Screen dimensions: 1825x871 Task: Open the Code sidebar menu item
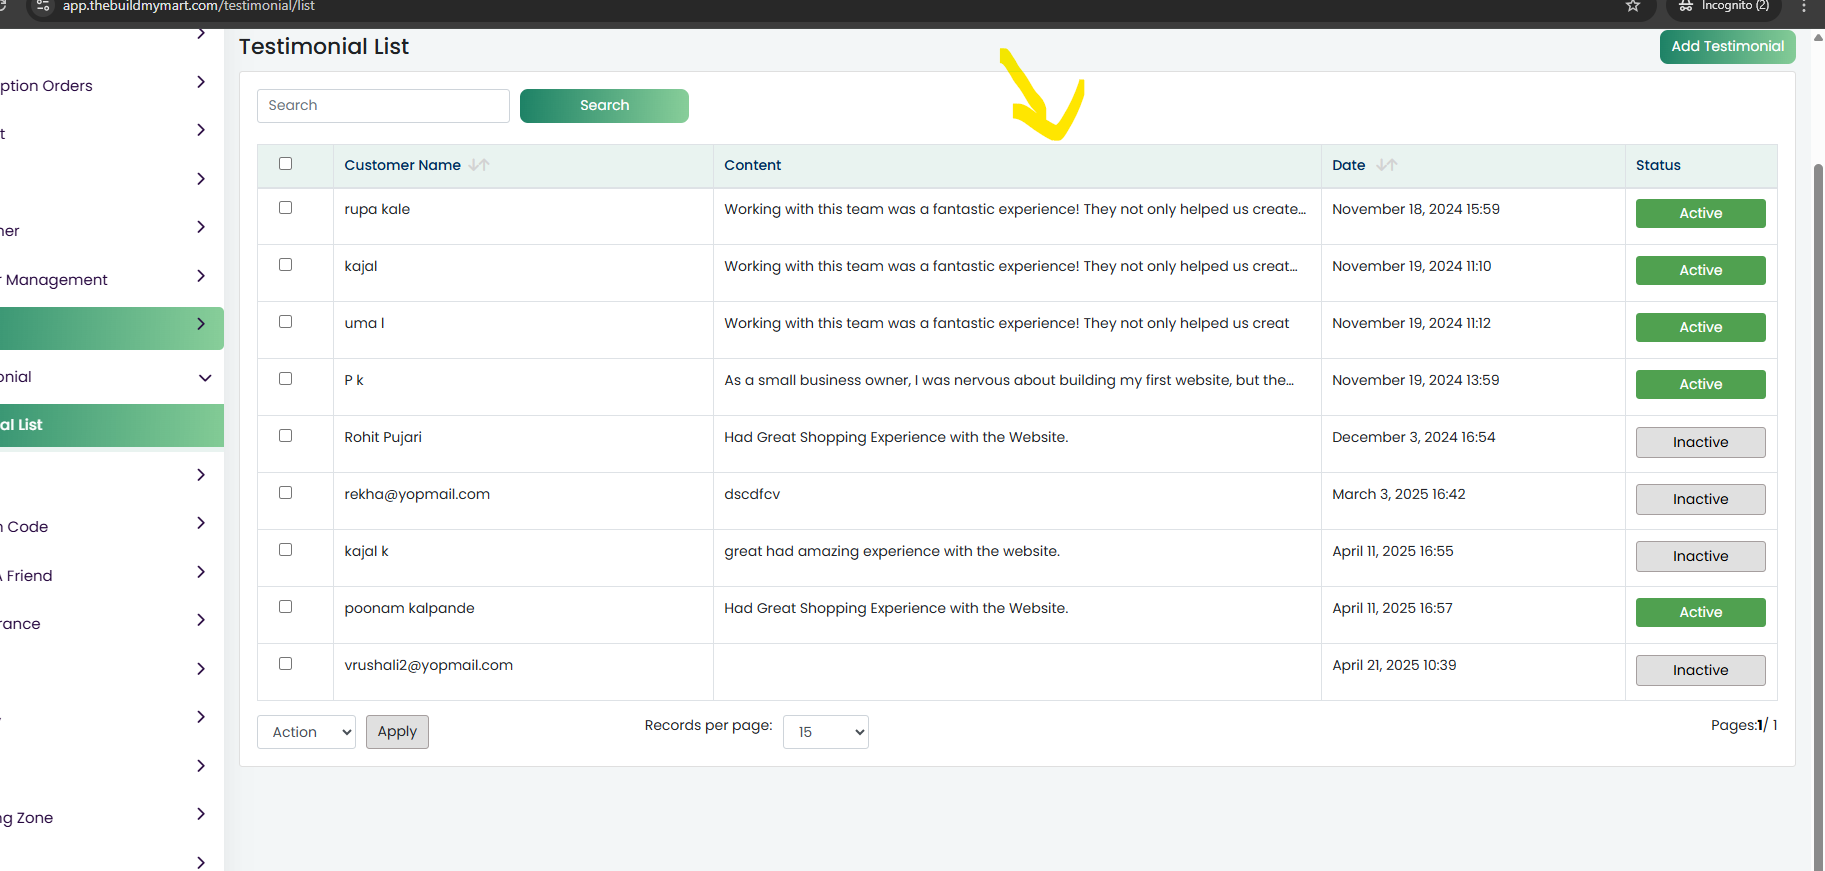tap(25, 527)
